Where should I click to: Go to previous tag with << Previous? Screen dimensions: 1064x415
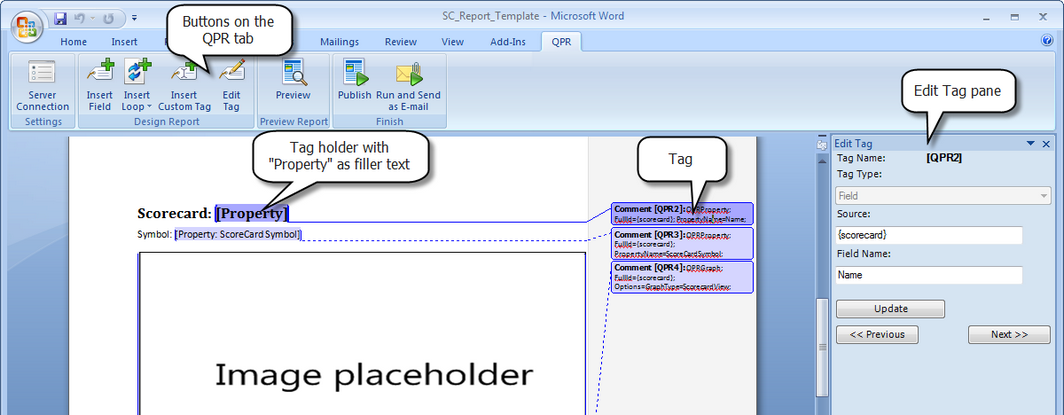pyautogui.click(x=877, y=334)
